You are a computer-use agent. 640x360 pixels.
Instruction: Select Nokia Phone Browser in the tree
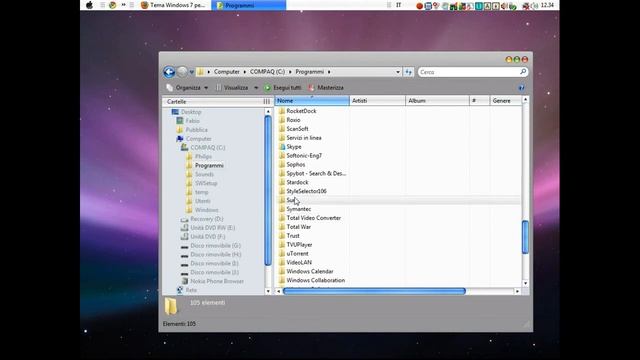[217, 281]
